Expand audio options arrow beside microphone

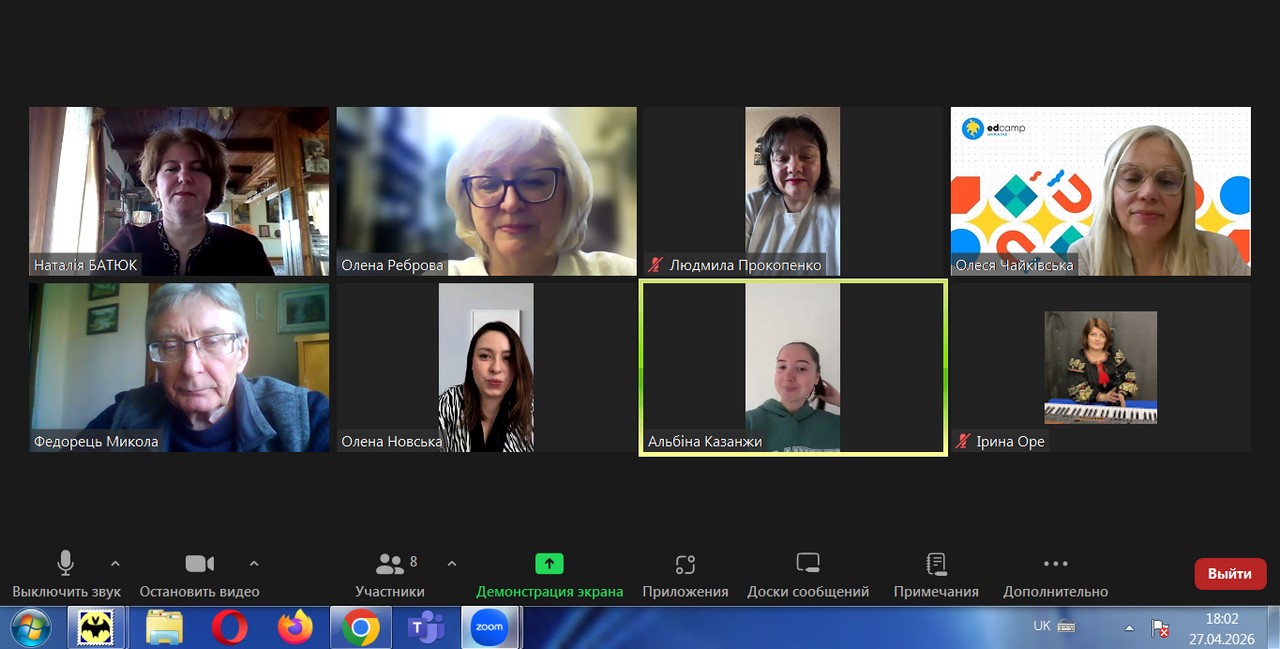(115, 564)
